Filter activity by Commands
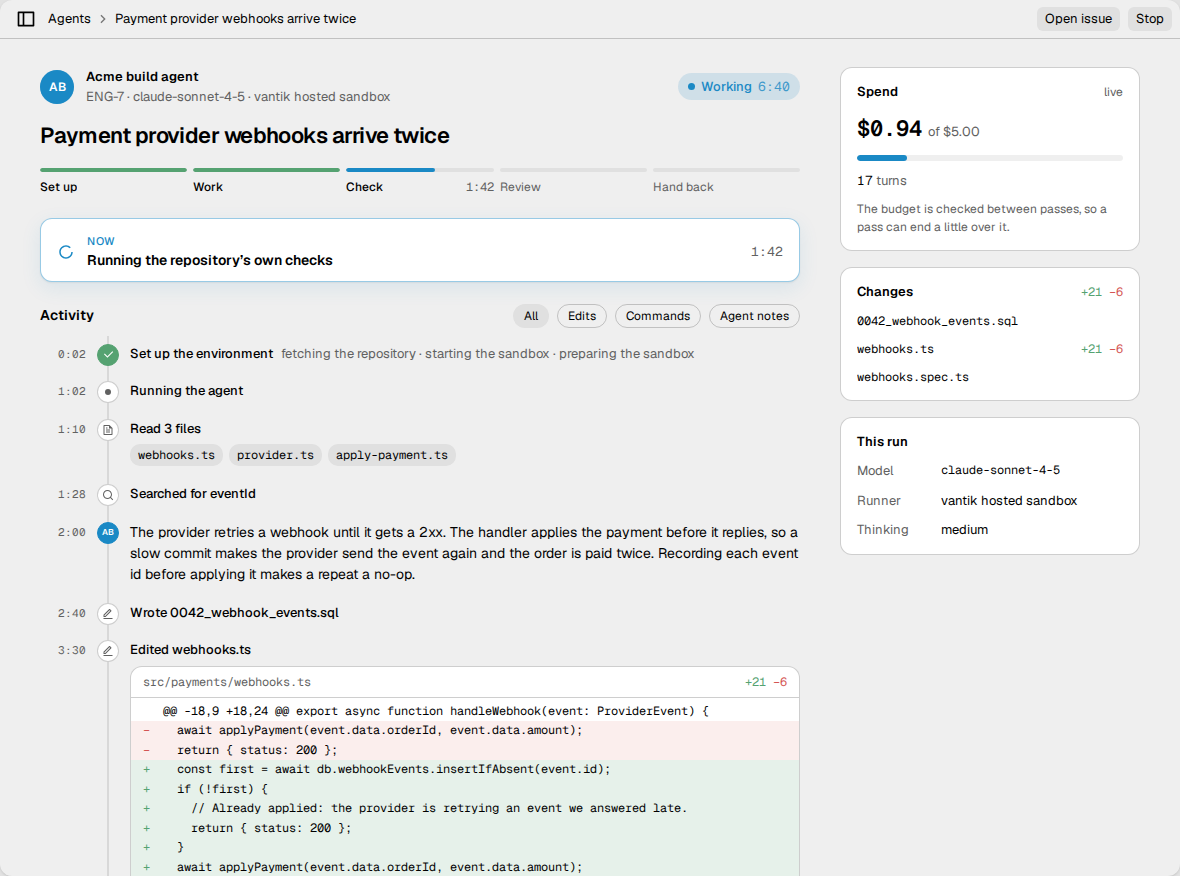This screenshot has height=876, width=1180. pyautogui.click(x=658, y=316)
